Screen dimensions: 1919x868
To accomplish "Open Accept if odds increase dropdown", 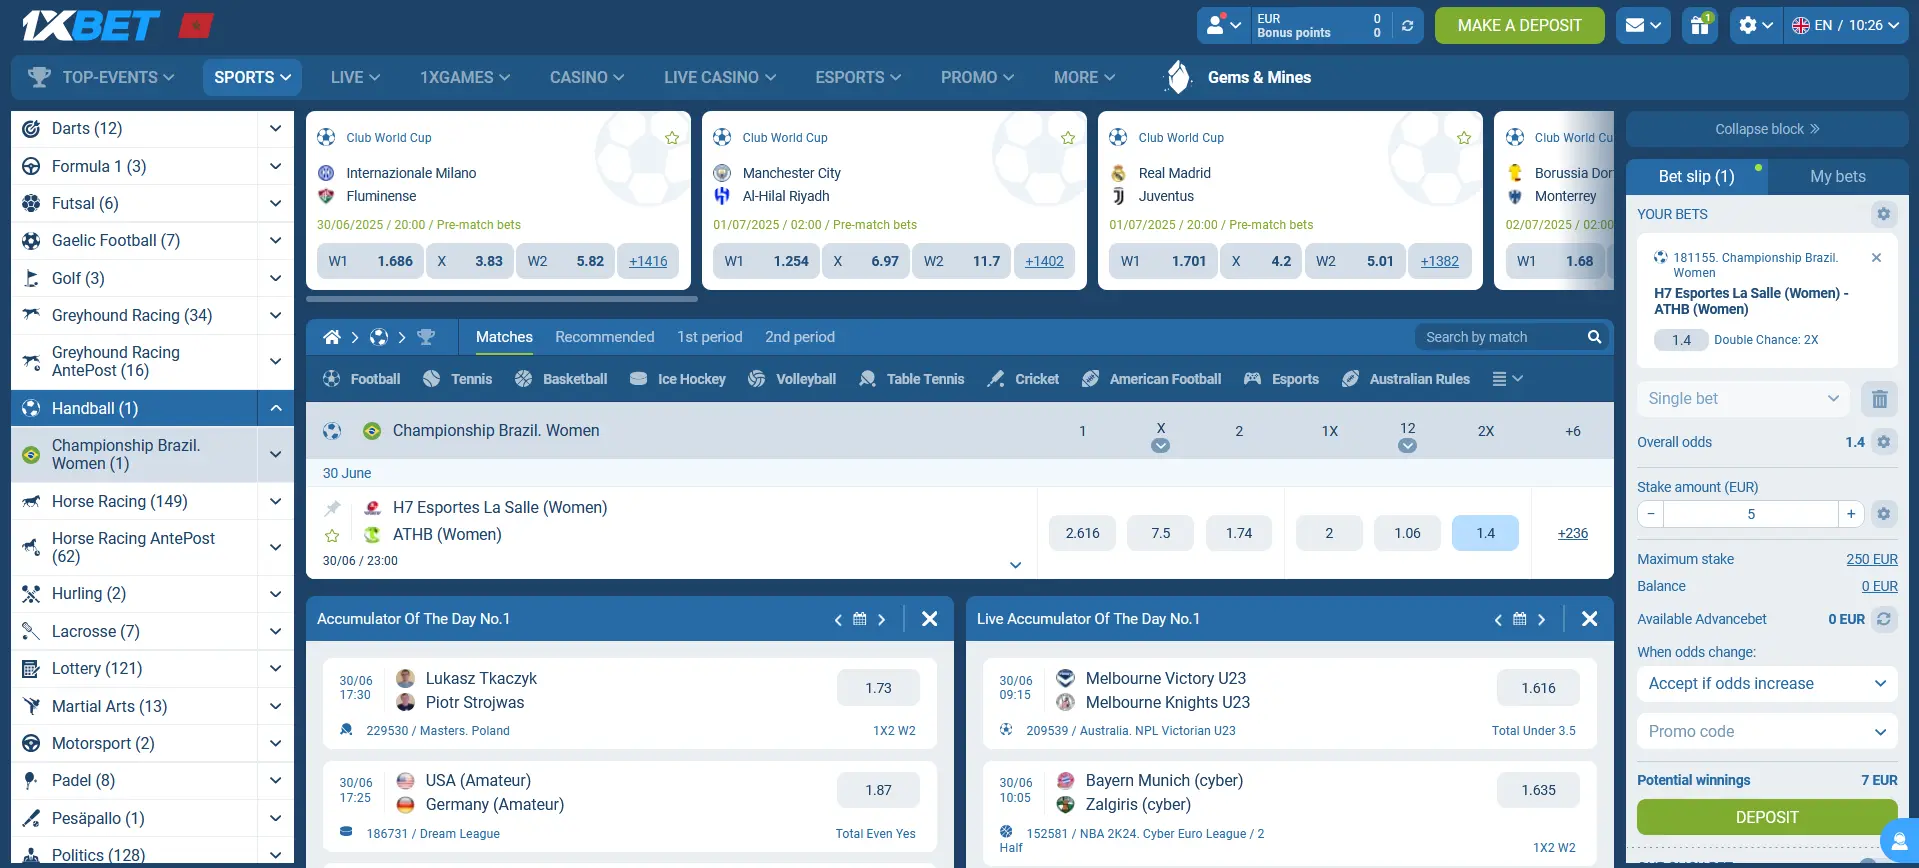I will [x=1767, y=684].
